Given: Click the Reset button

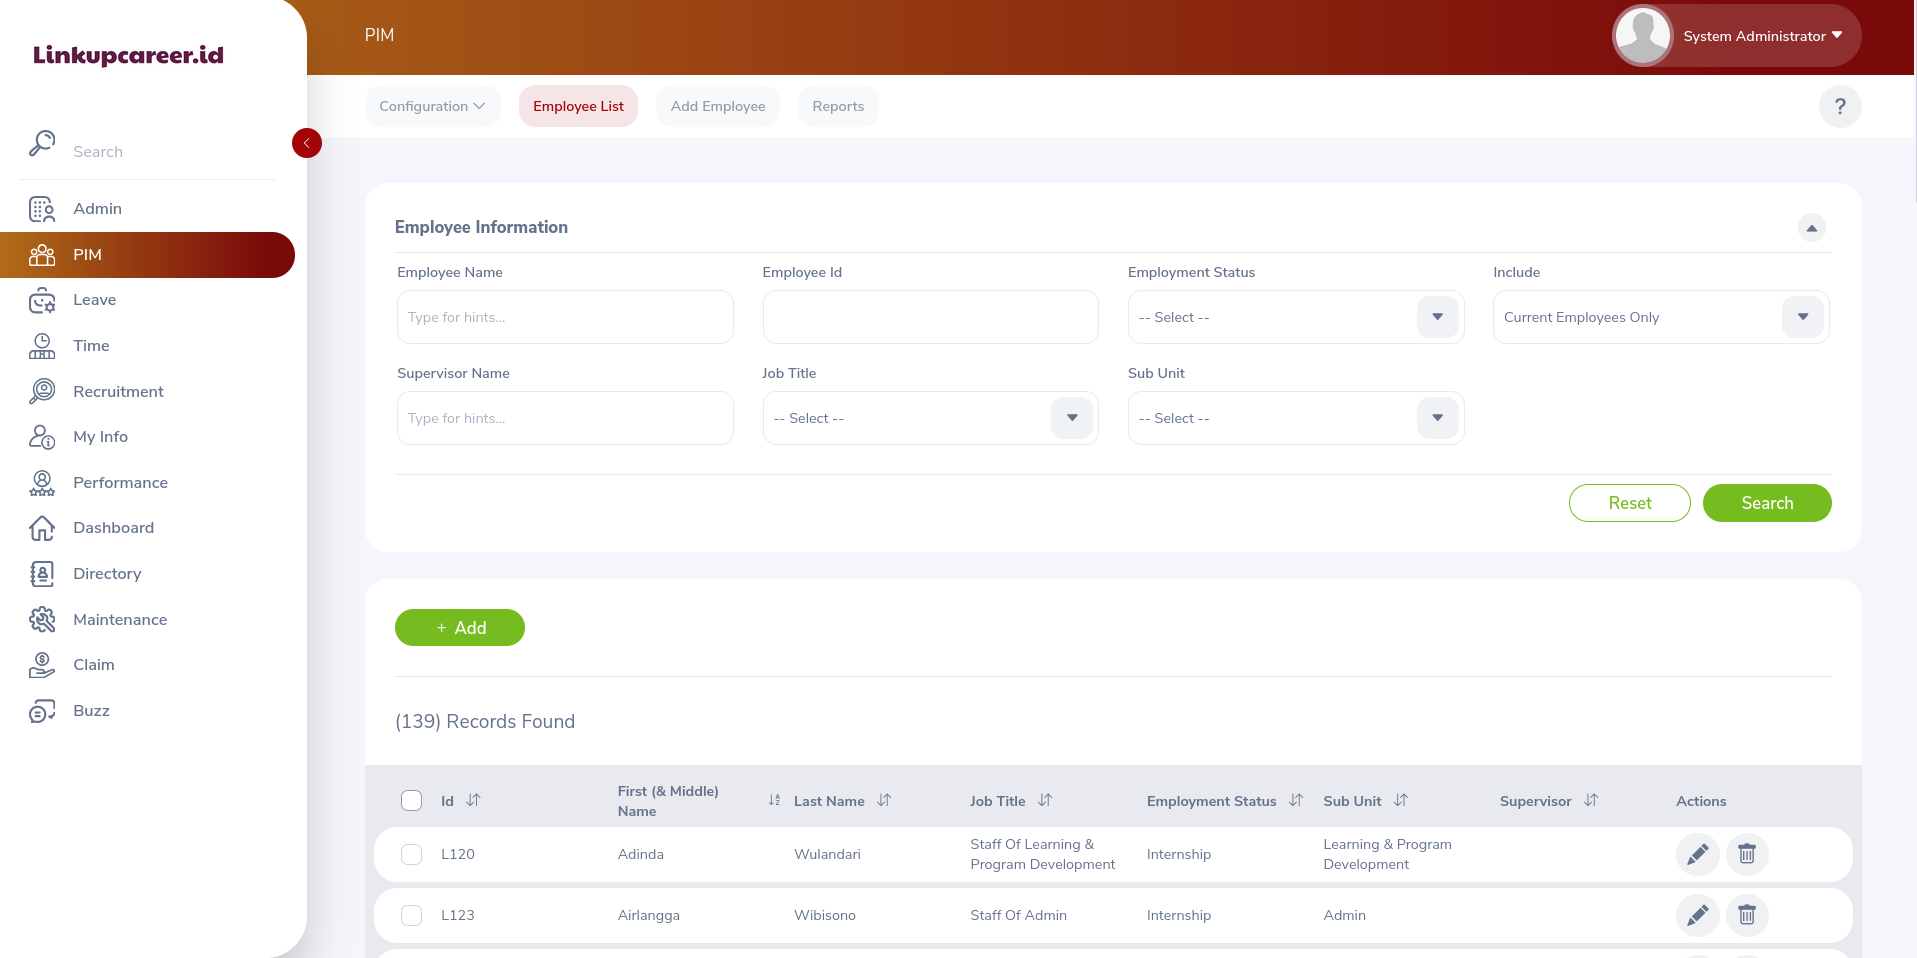Looking at the screenshot, I should point(1629,503).
